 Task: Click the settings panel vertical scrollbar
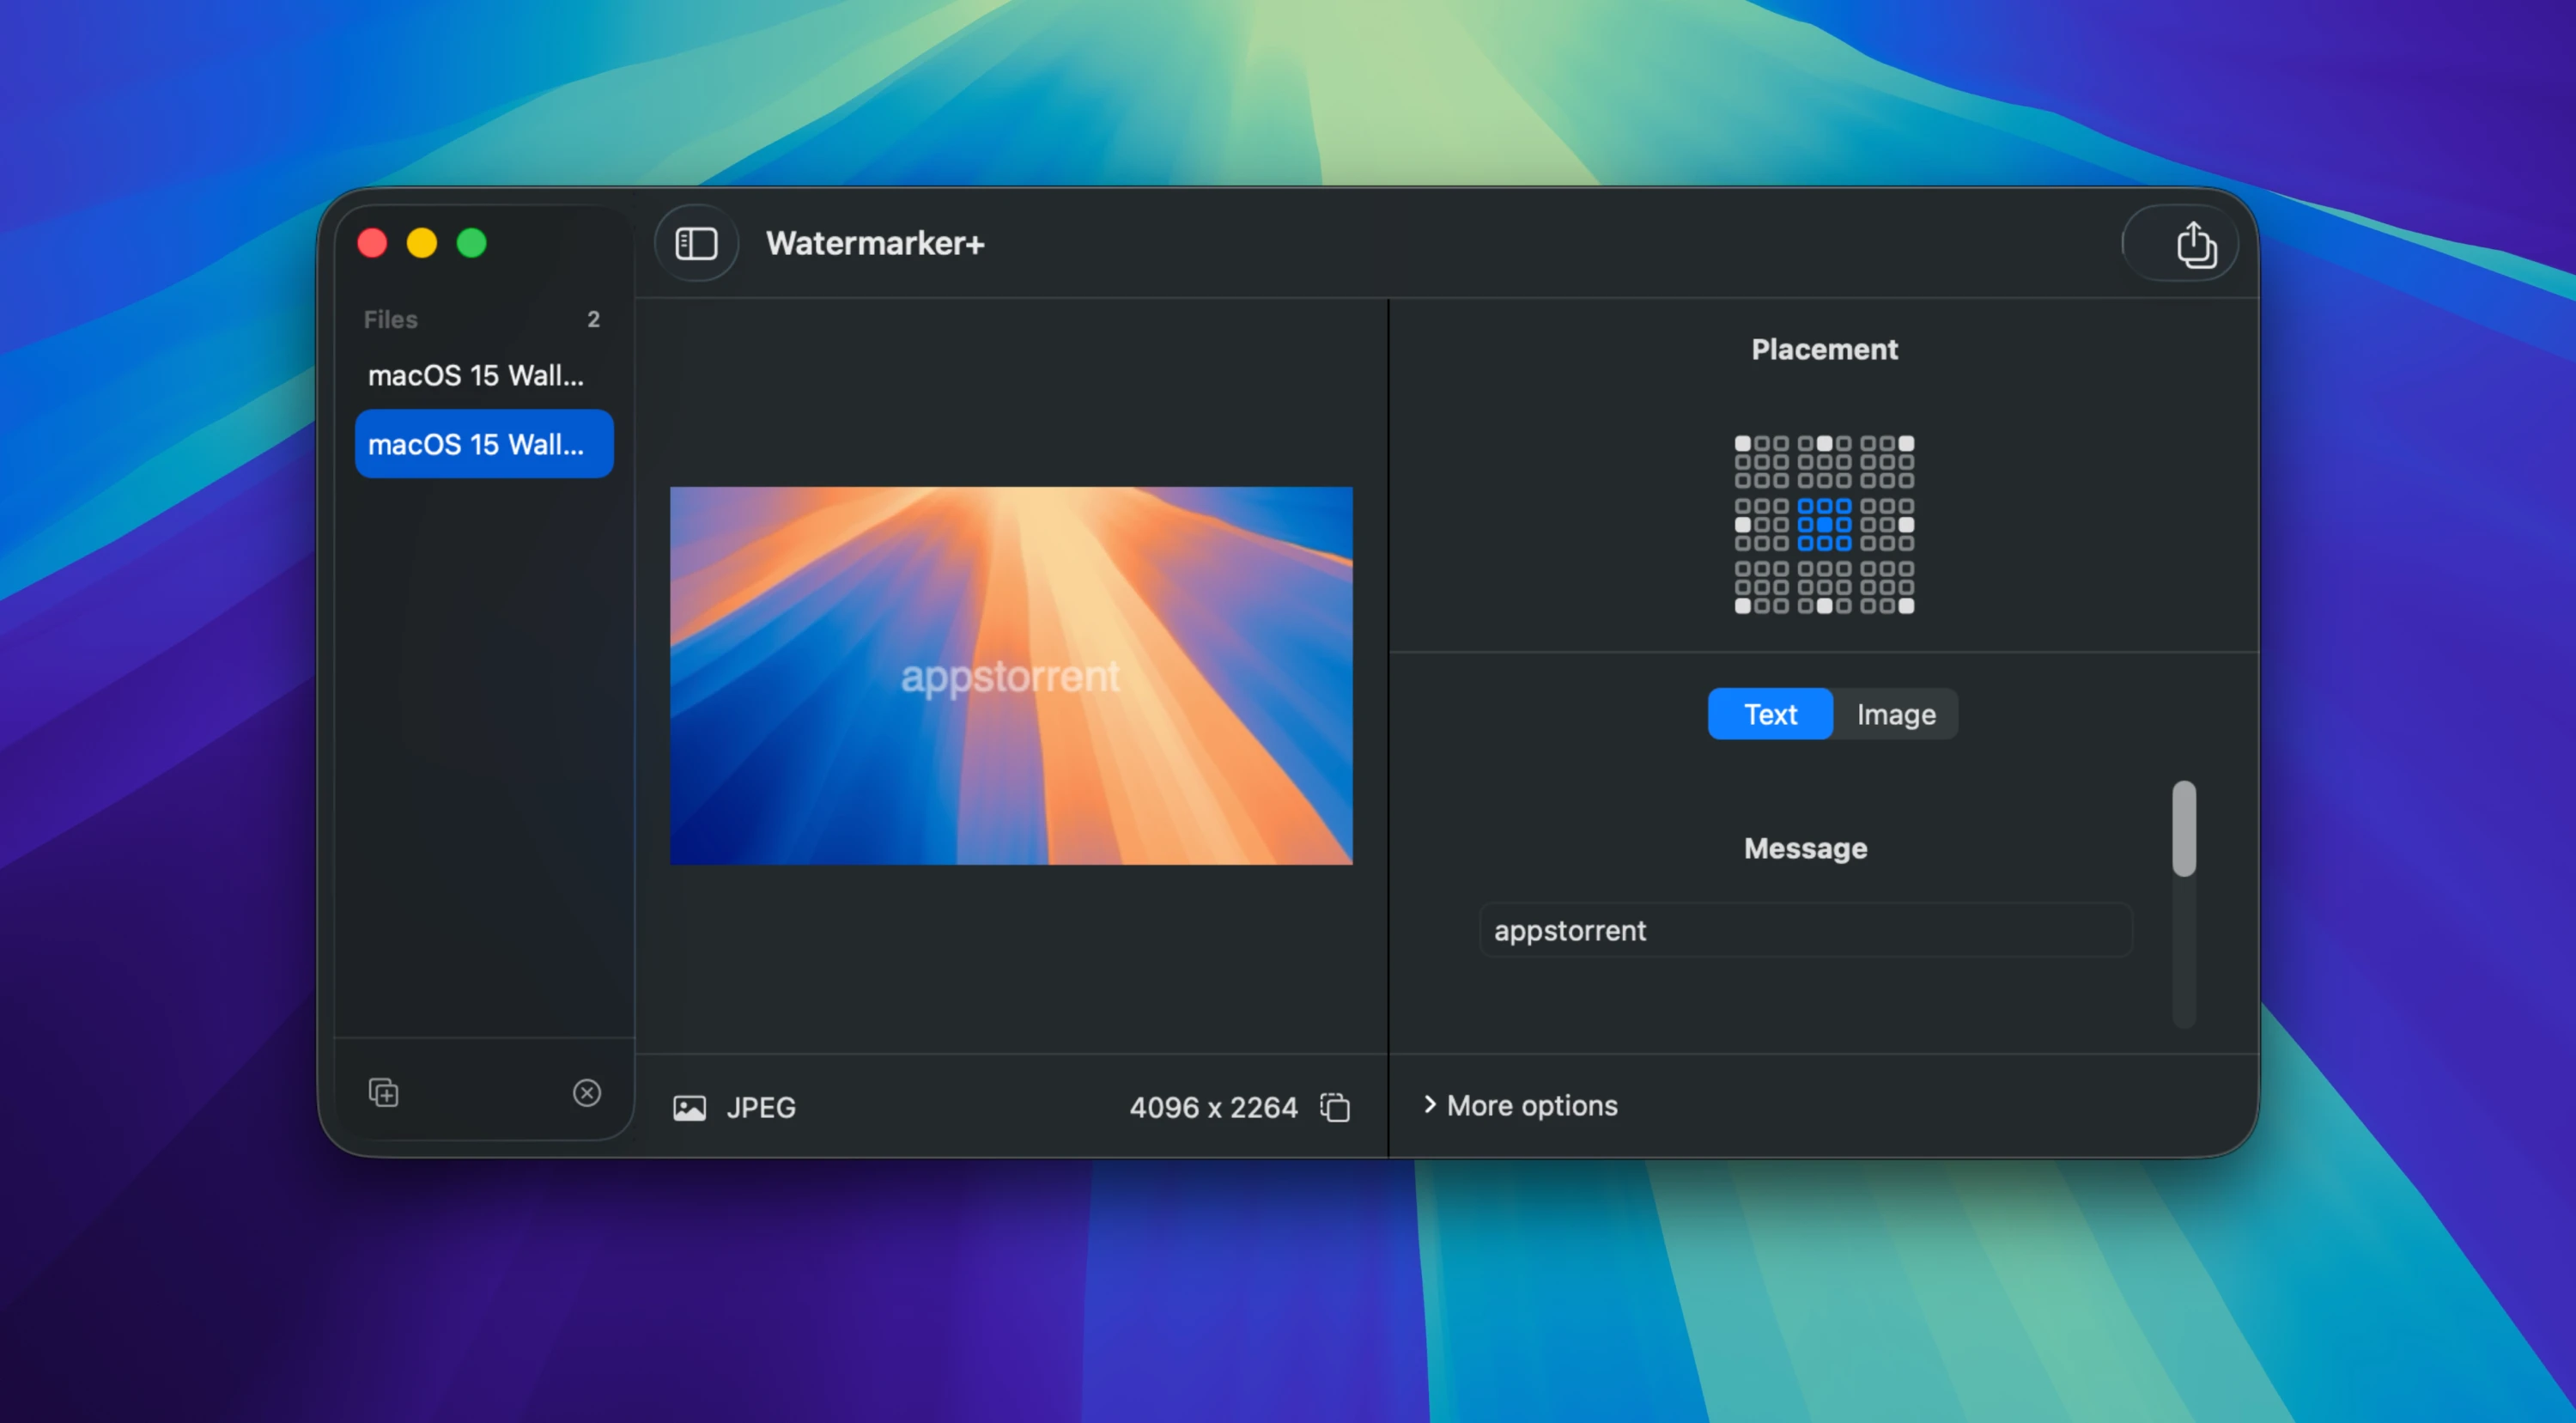point(2184,829)
